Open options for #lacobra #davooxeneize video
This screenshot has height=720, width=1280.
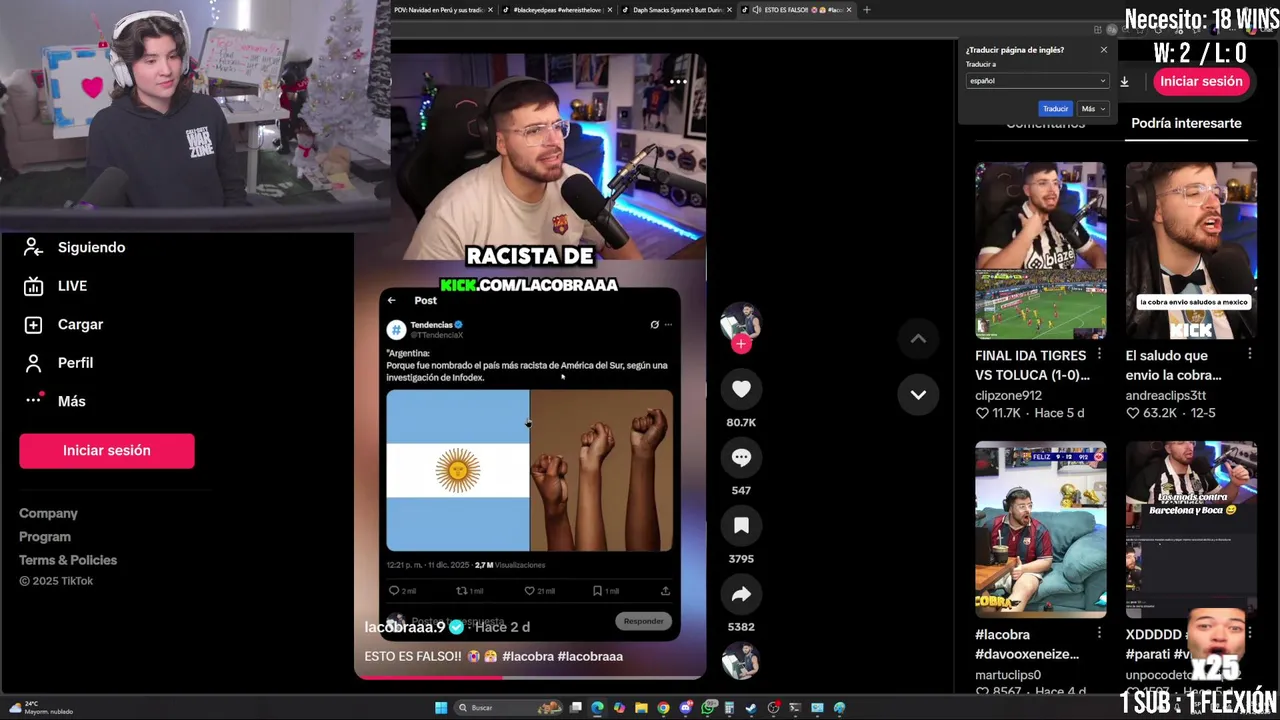pos(1099,633)
